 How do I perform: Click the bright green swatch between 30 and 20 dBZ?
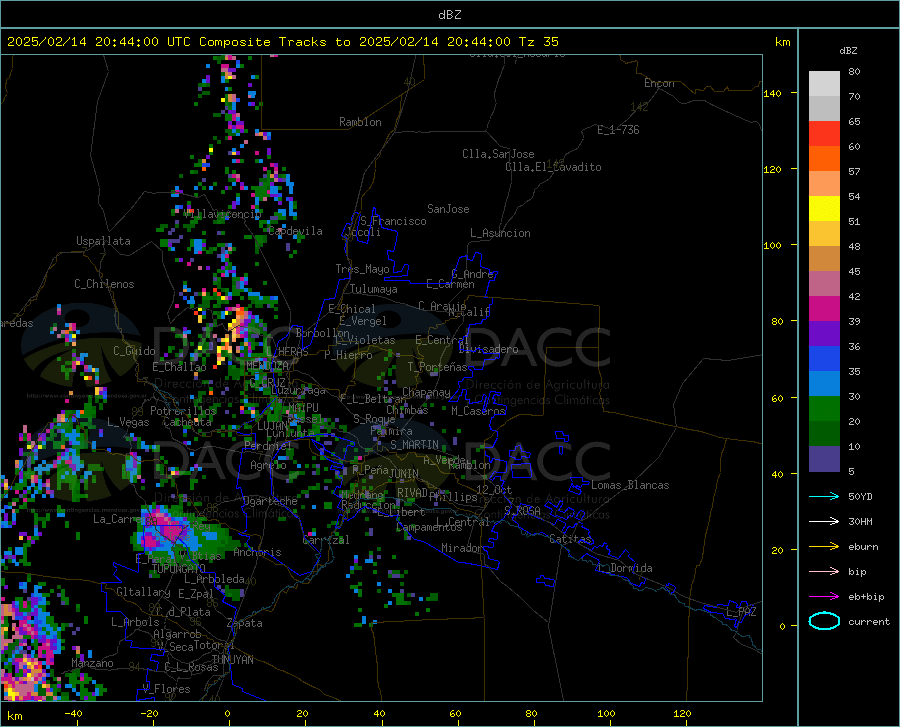[824, 409]
